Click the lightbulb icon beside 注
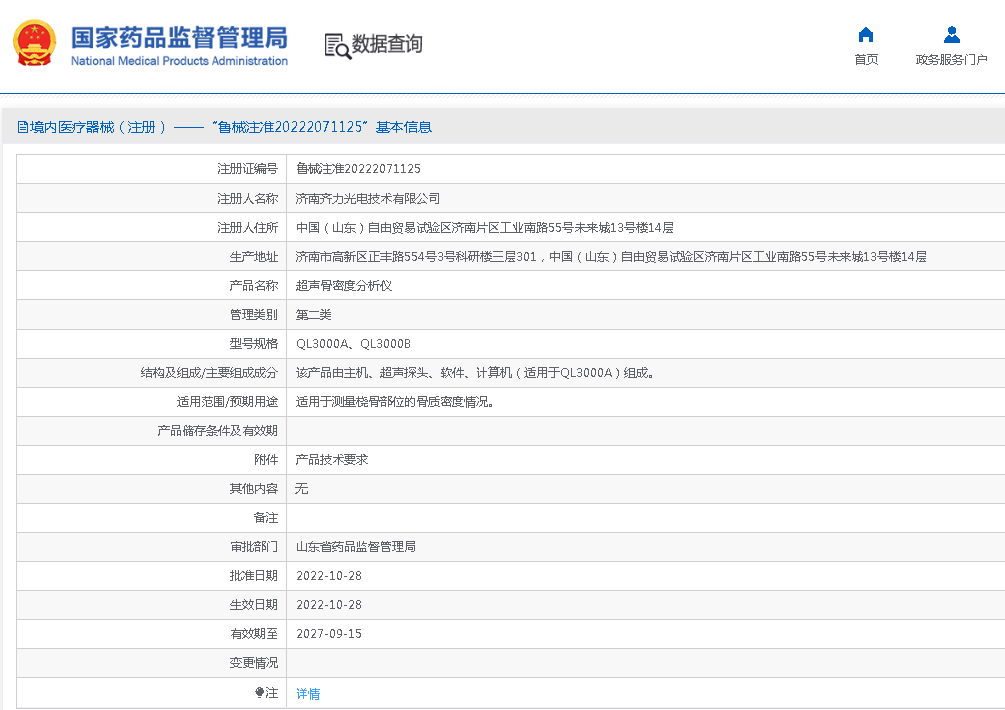This screenshot has height=710, width=1005. point(260,693)
